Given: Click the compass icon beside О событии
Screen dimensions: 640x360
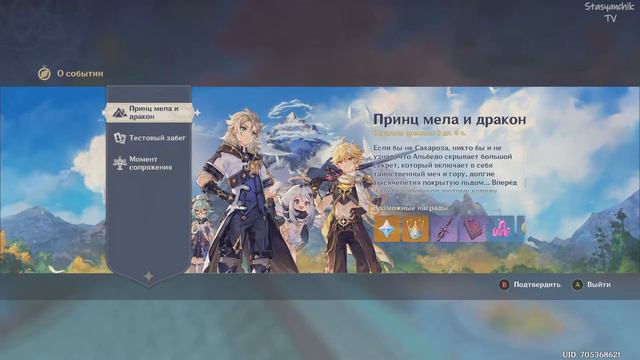Looking at the screenshot, I should (x=44, y=73).
